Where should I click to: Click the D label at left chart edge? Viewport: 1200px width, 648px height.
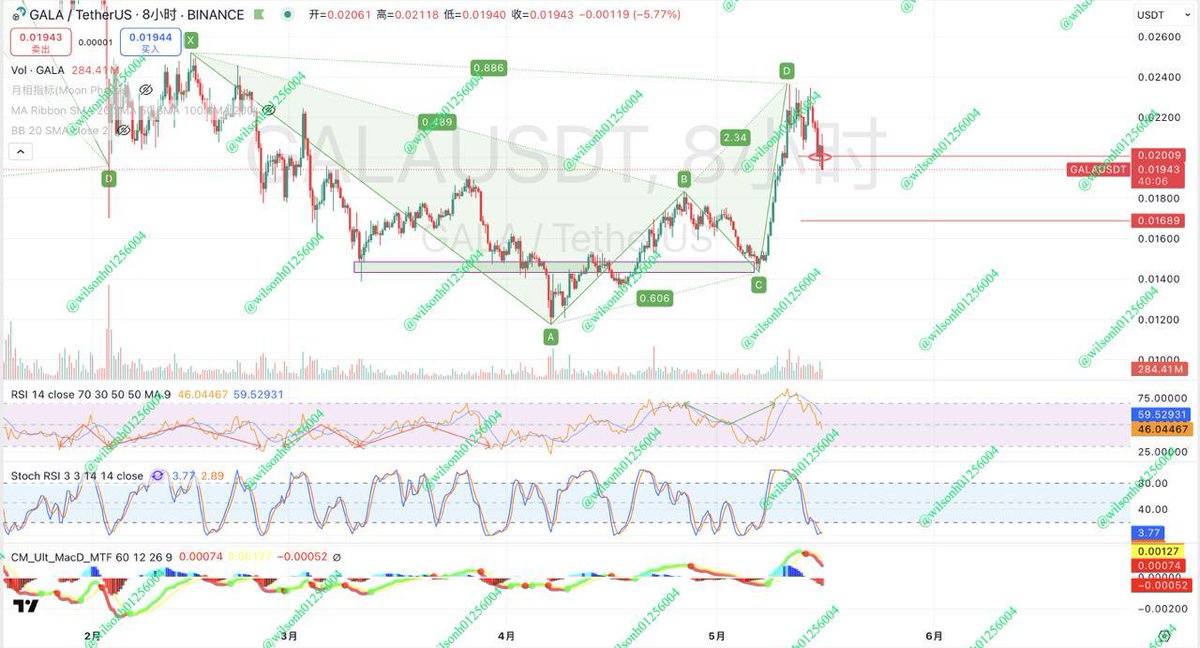coord(108,179)
